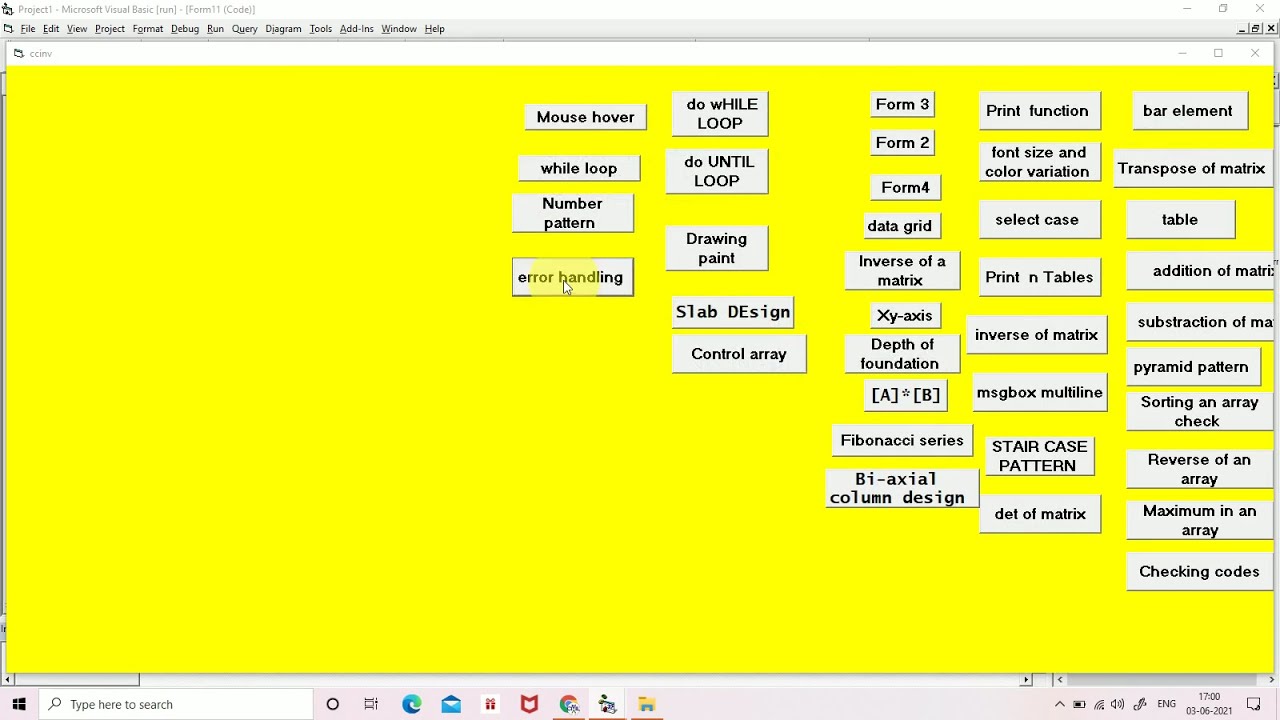Screen dimensions: 1280x720
Task: Click Inverse of a matrix button
Action: 901,270
